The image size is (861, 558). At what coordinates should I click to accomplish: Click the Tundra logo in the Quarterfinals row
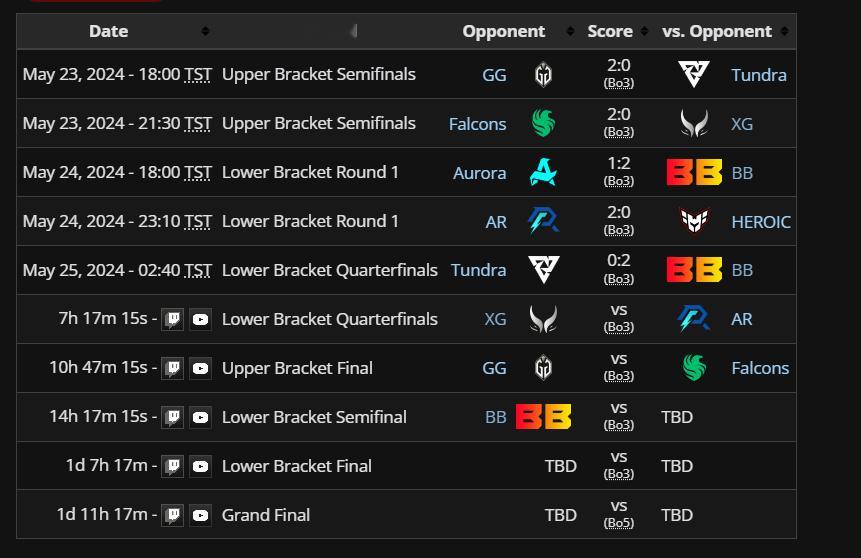click(543, 270)
